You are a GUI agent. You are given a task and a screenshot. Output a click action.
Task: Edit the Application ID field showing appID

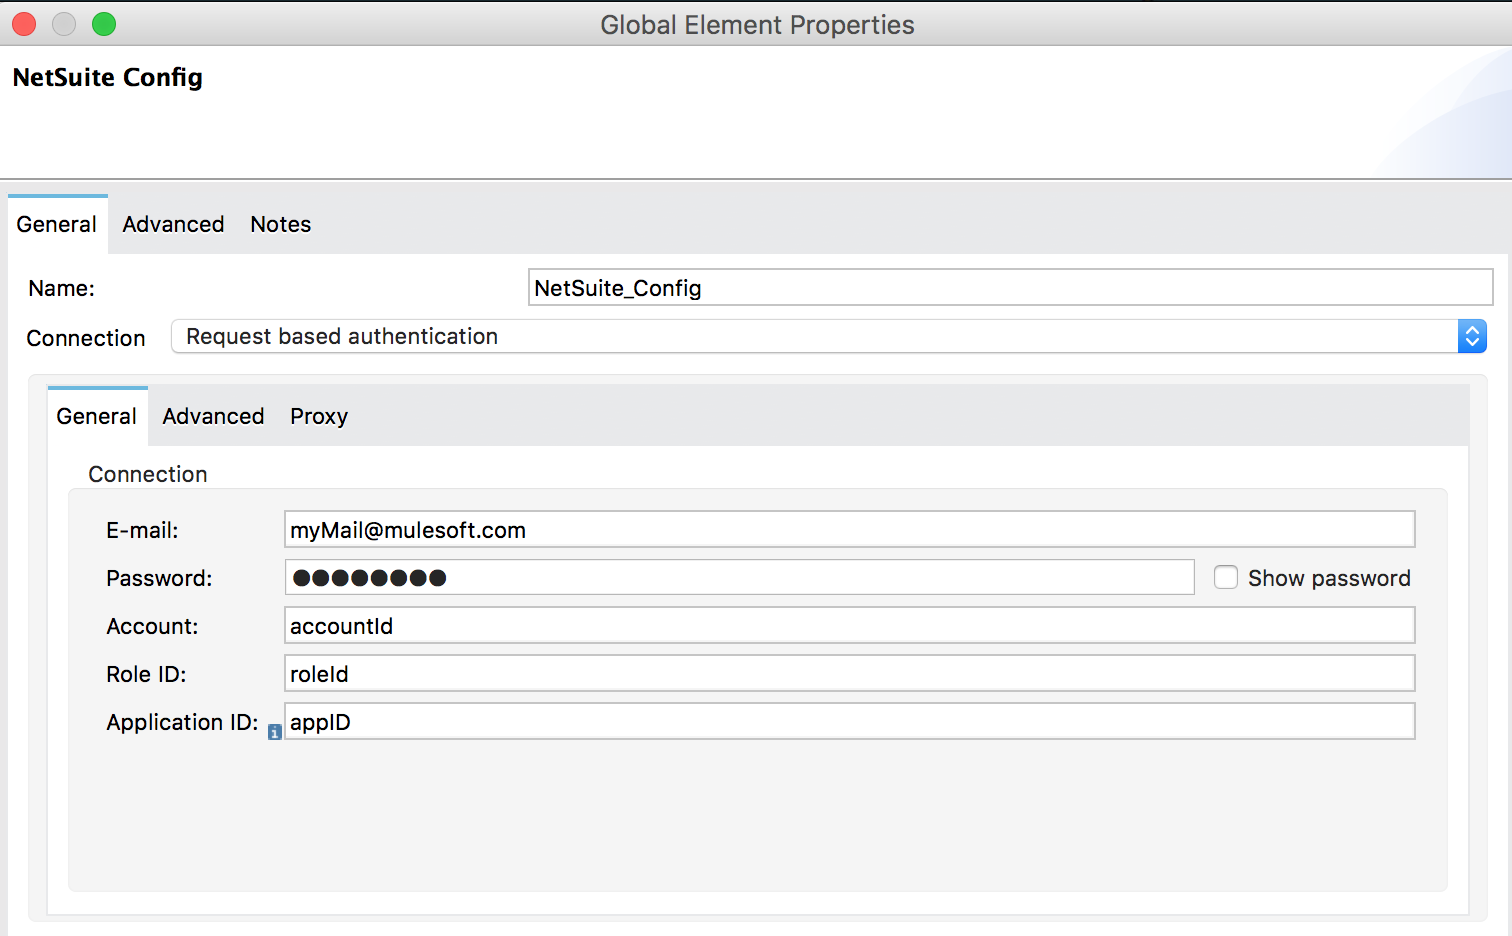tap(850, 721)
